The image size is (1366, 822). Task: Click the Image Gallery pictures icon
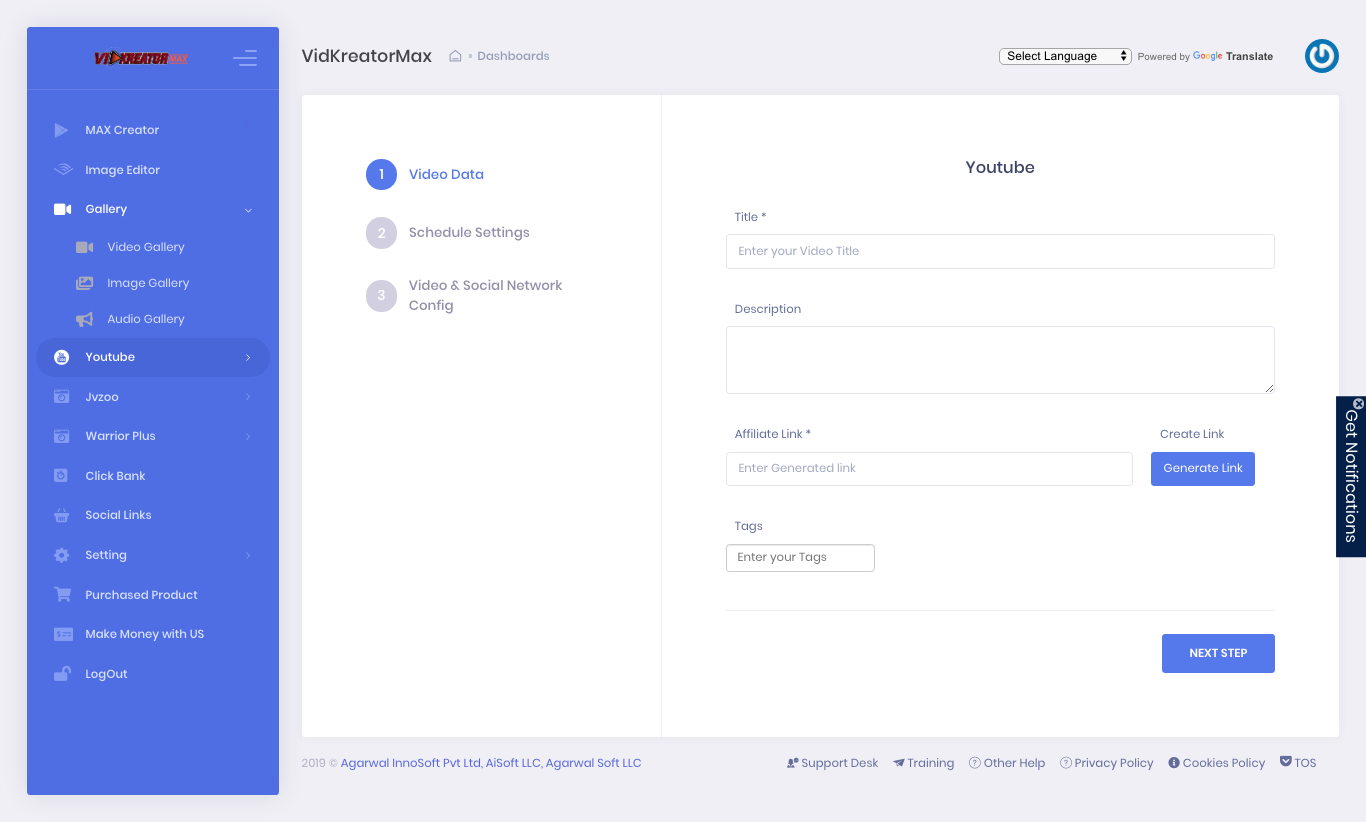(x=85, y=283)
